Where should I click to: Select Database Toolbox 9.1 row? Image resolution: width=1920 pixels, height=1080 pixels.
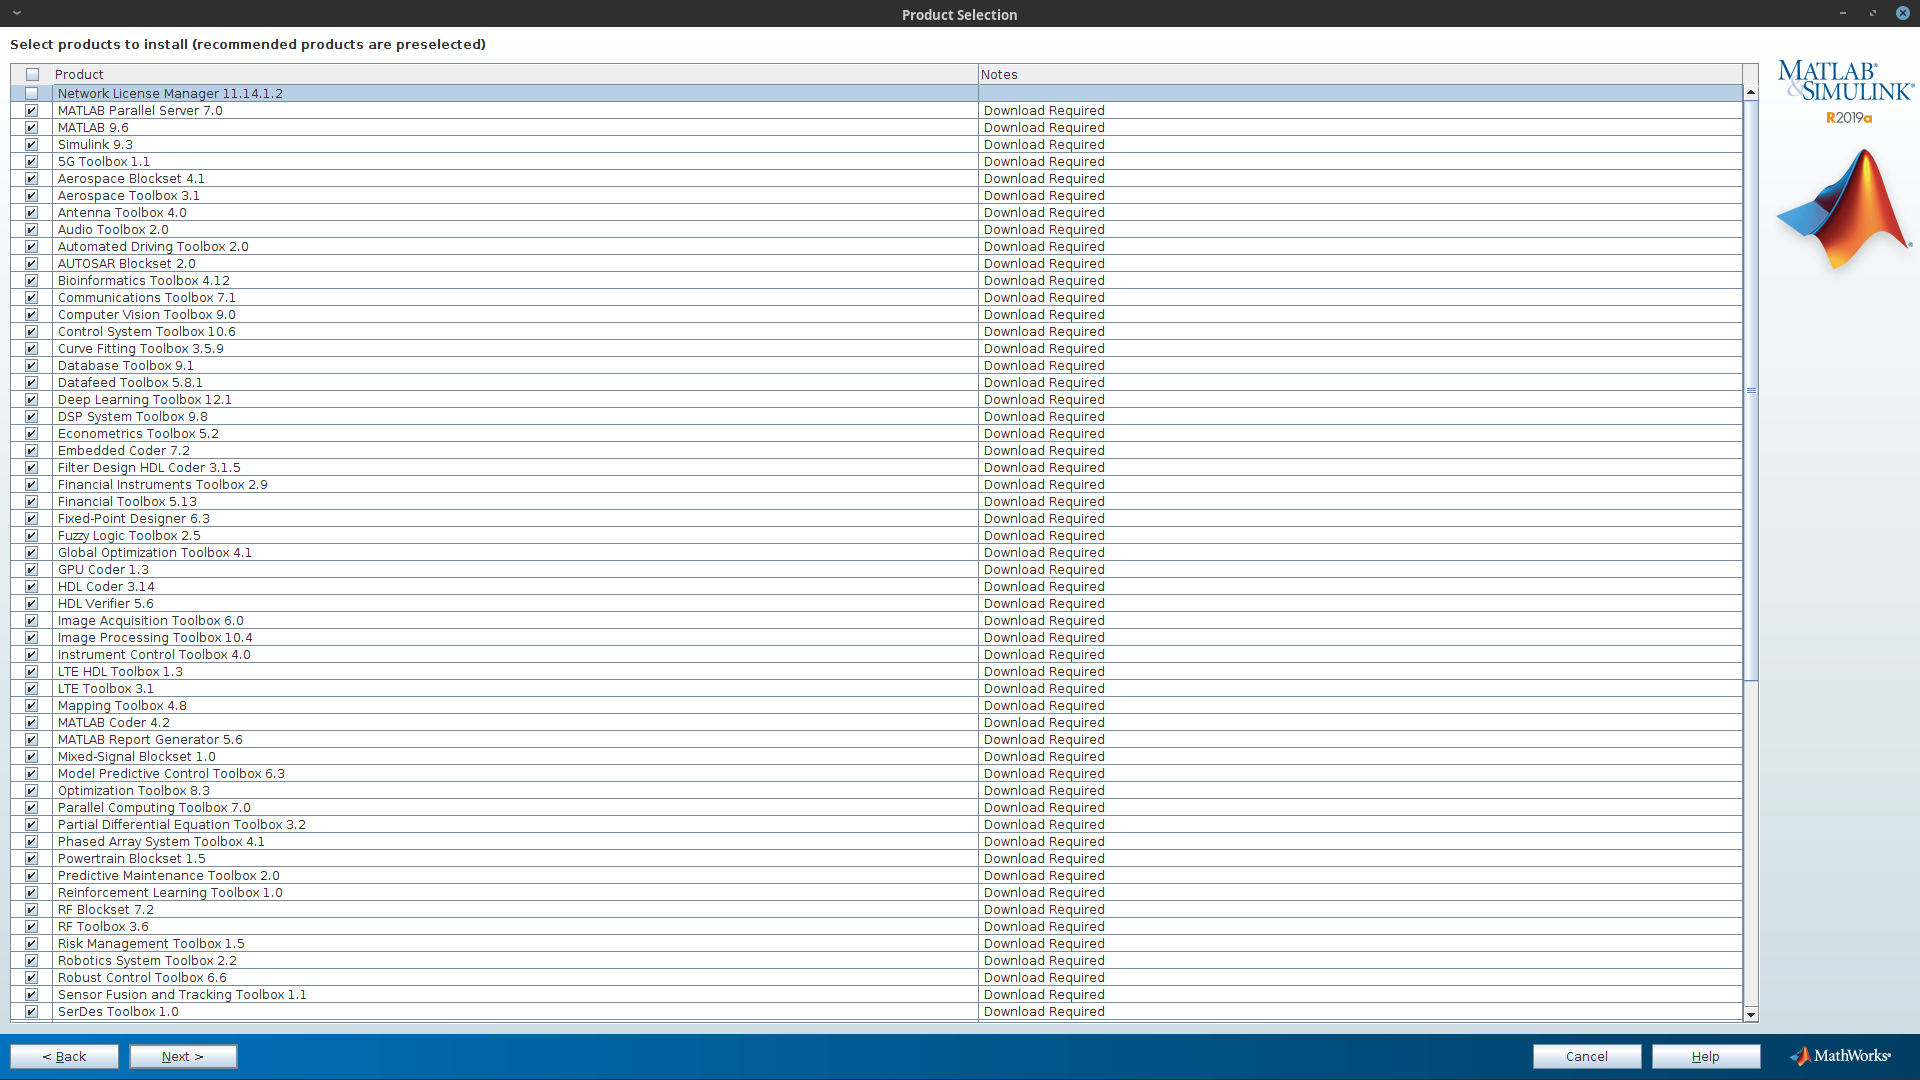coord(876,366)
